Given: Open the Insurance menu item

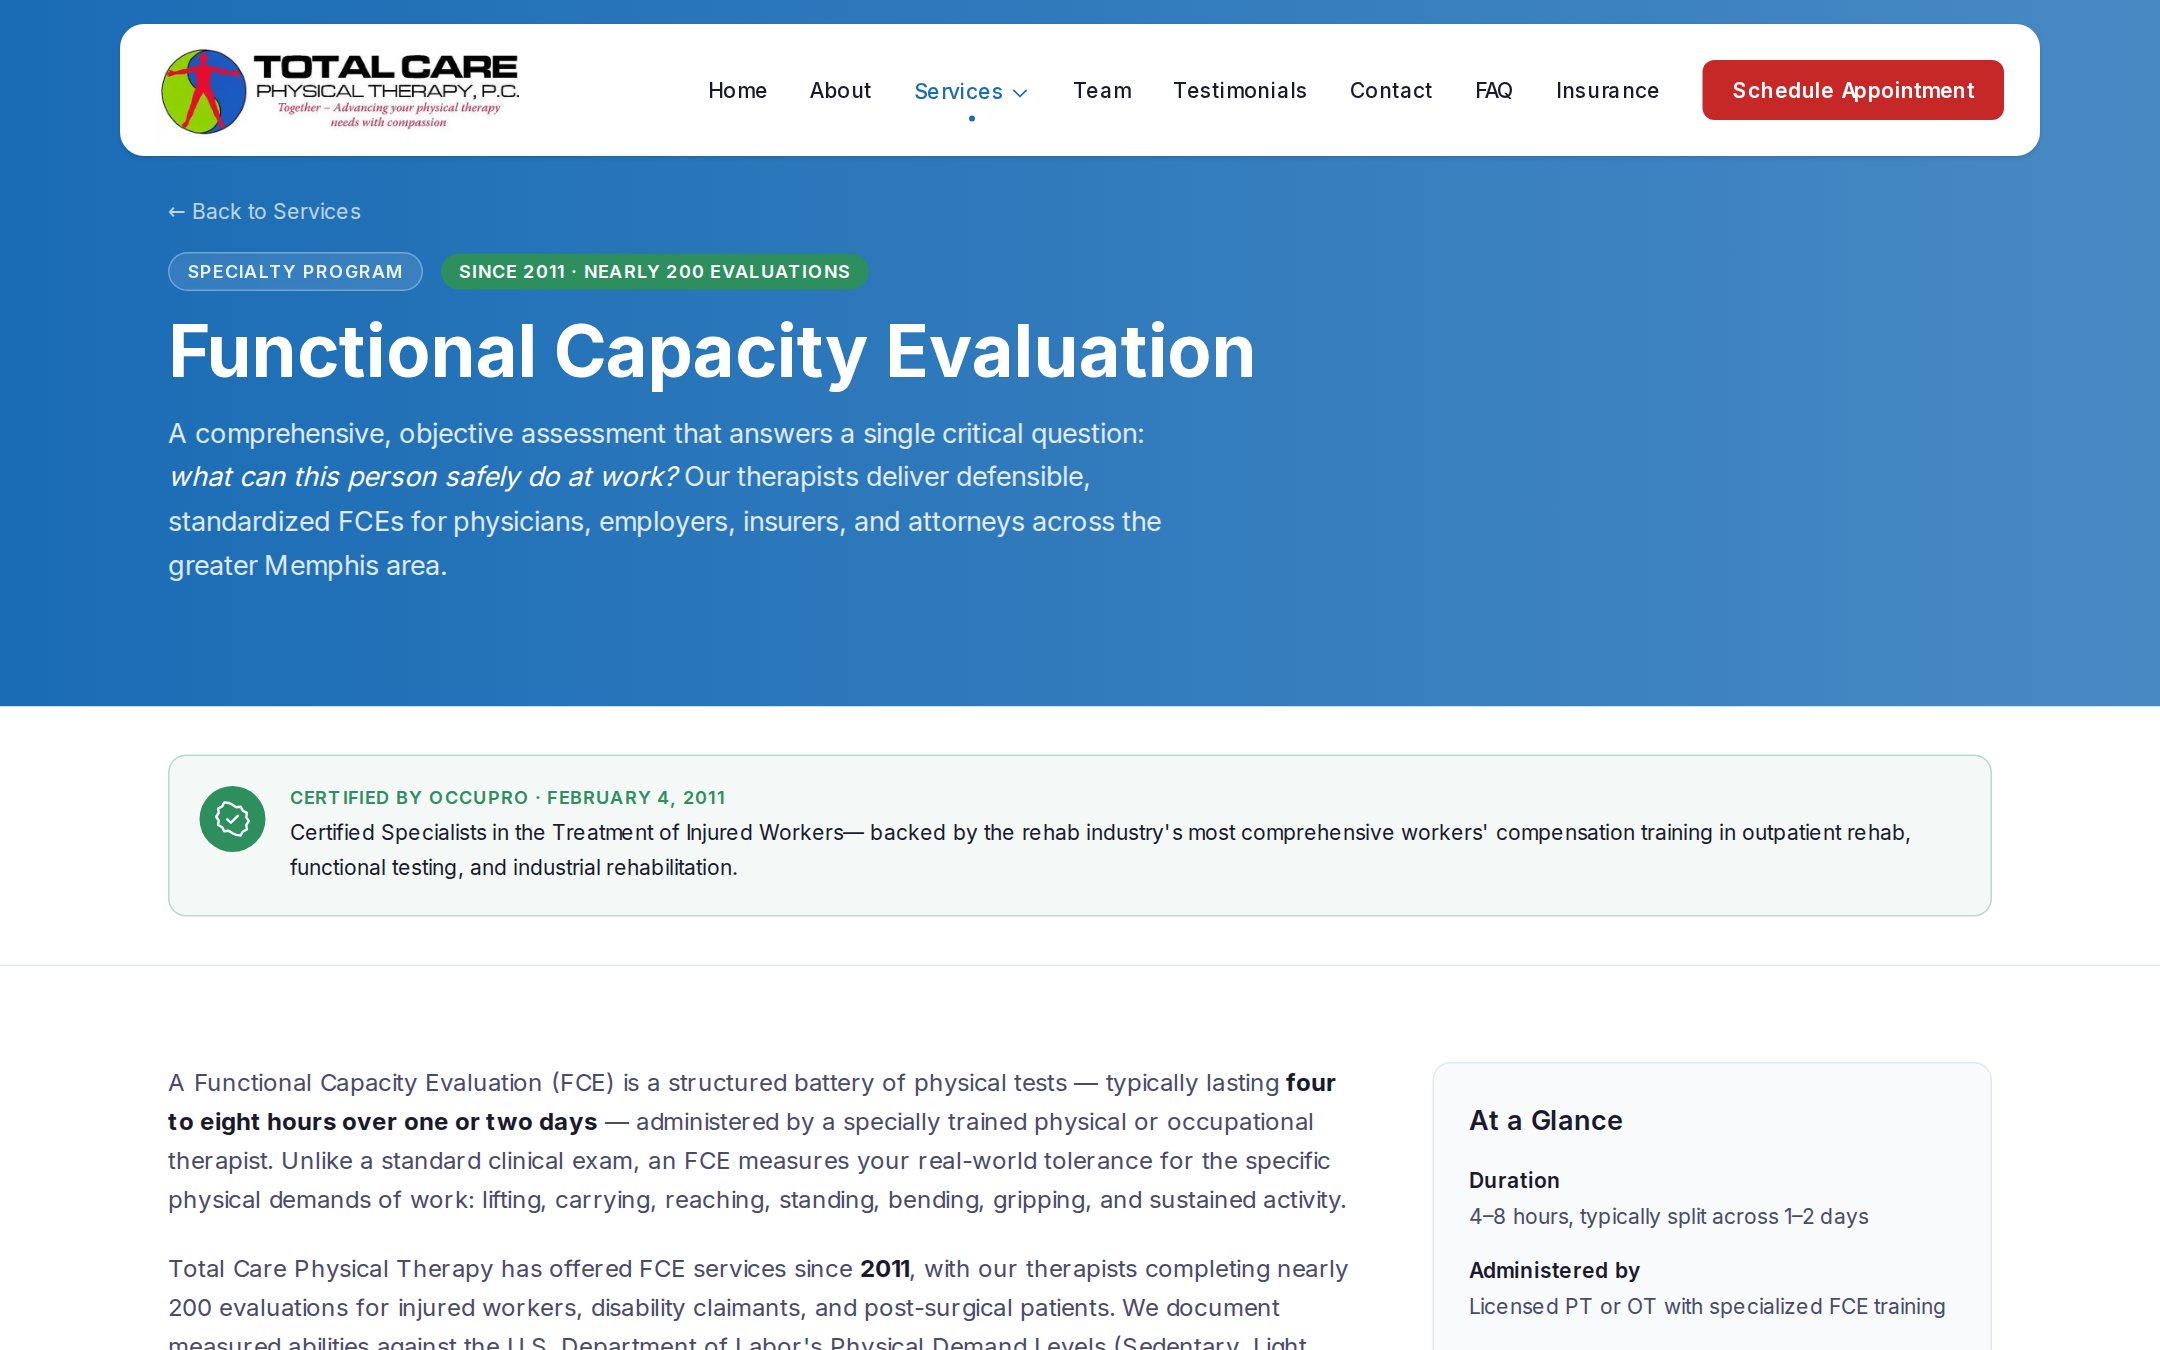Looking at the screenshot, I should tap(1607, 90).
